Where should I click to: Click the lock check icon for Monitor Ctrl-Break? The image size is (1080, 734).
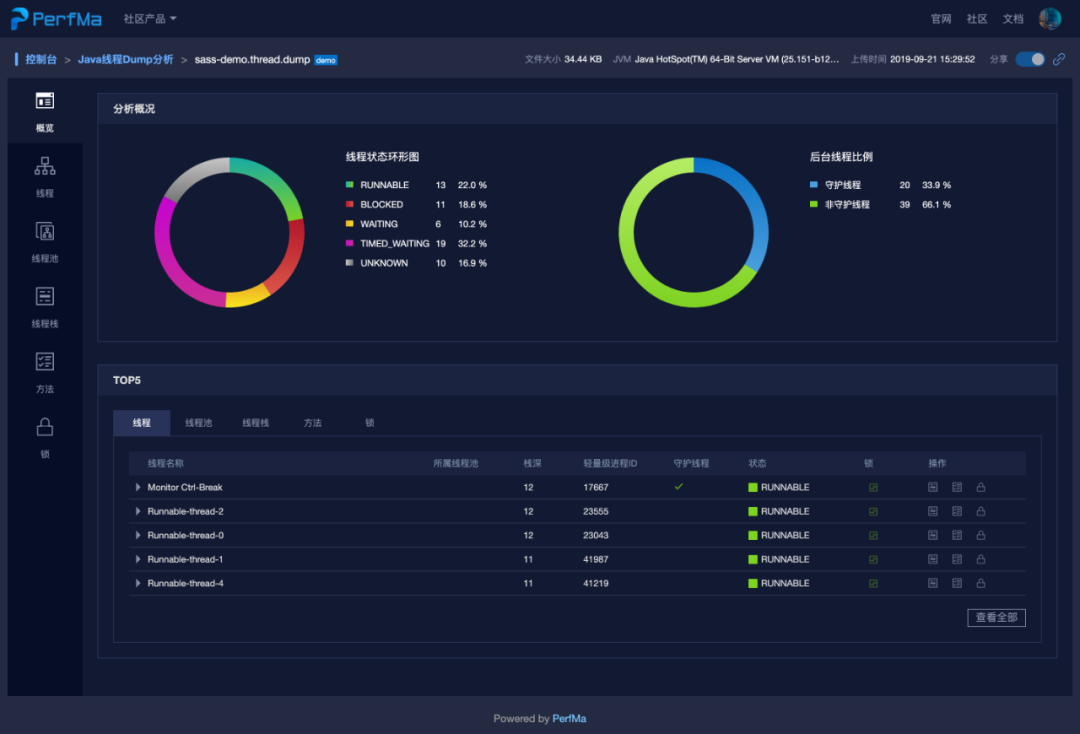873,487
